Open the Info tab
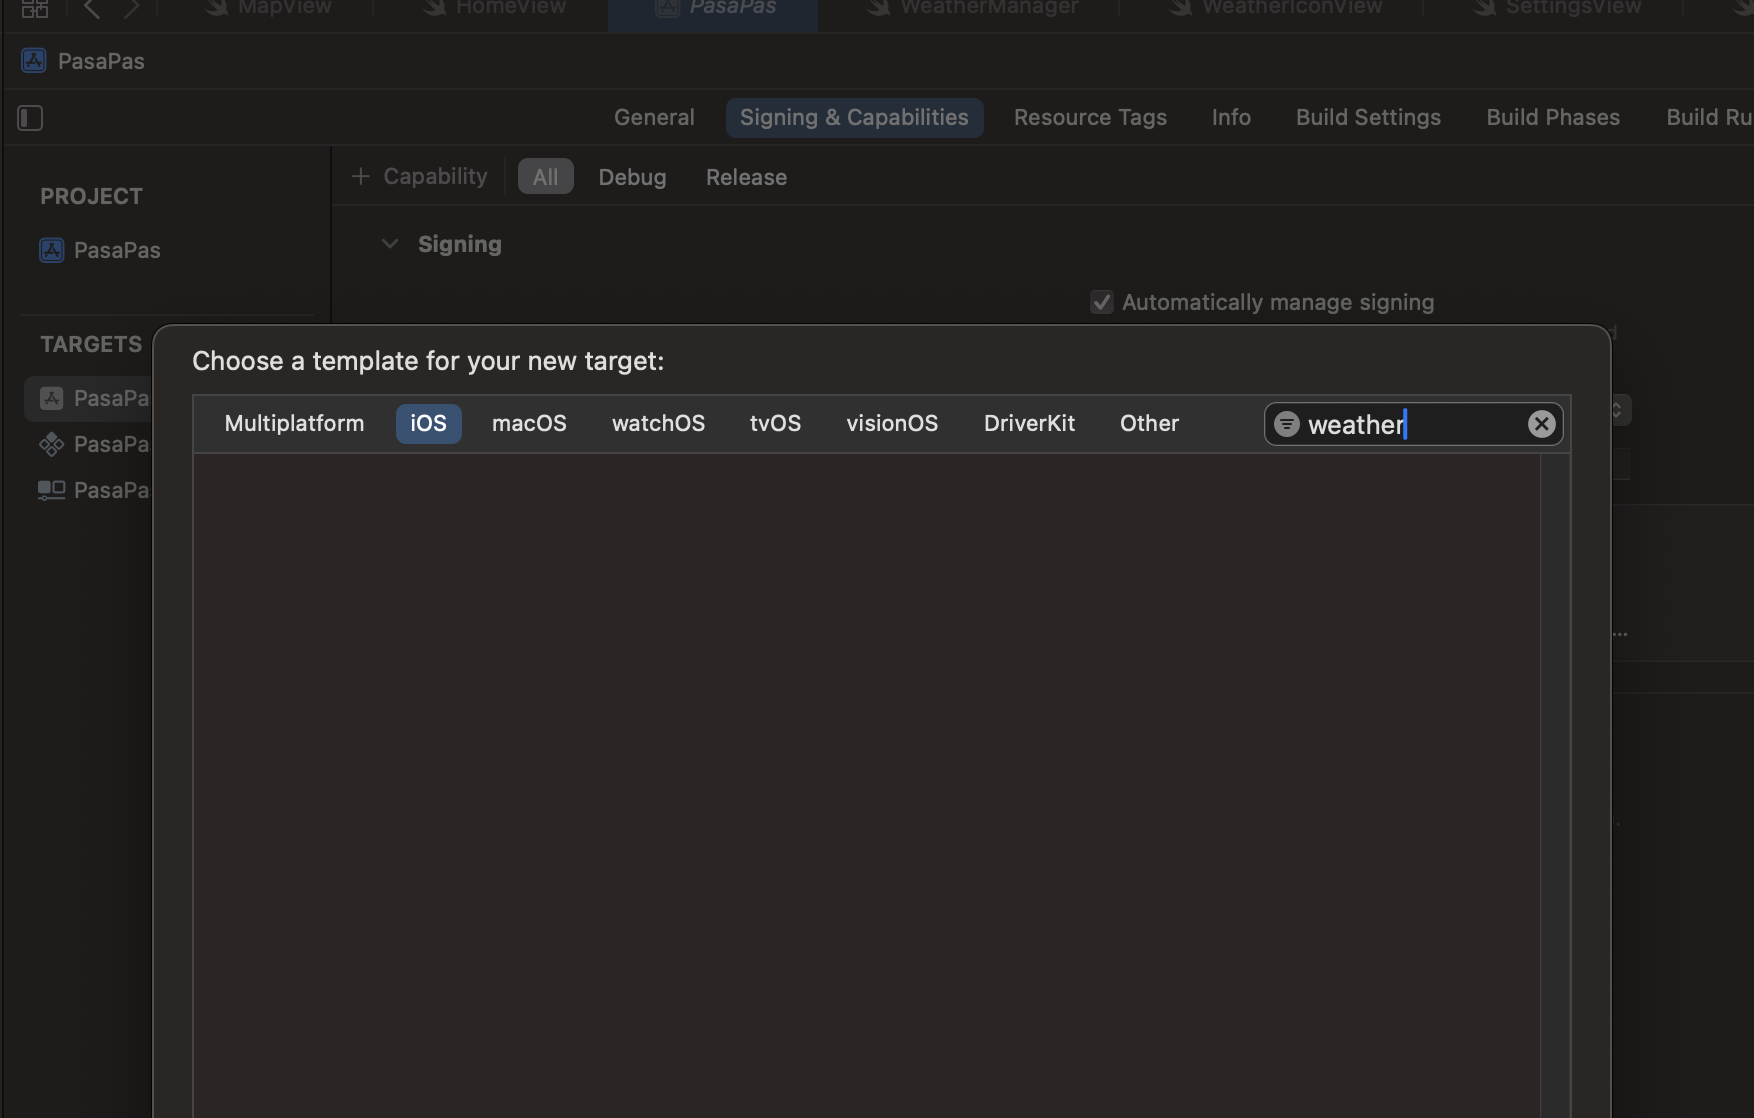 point(1231,117)
